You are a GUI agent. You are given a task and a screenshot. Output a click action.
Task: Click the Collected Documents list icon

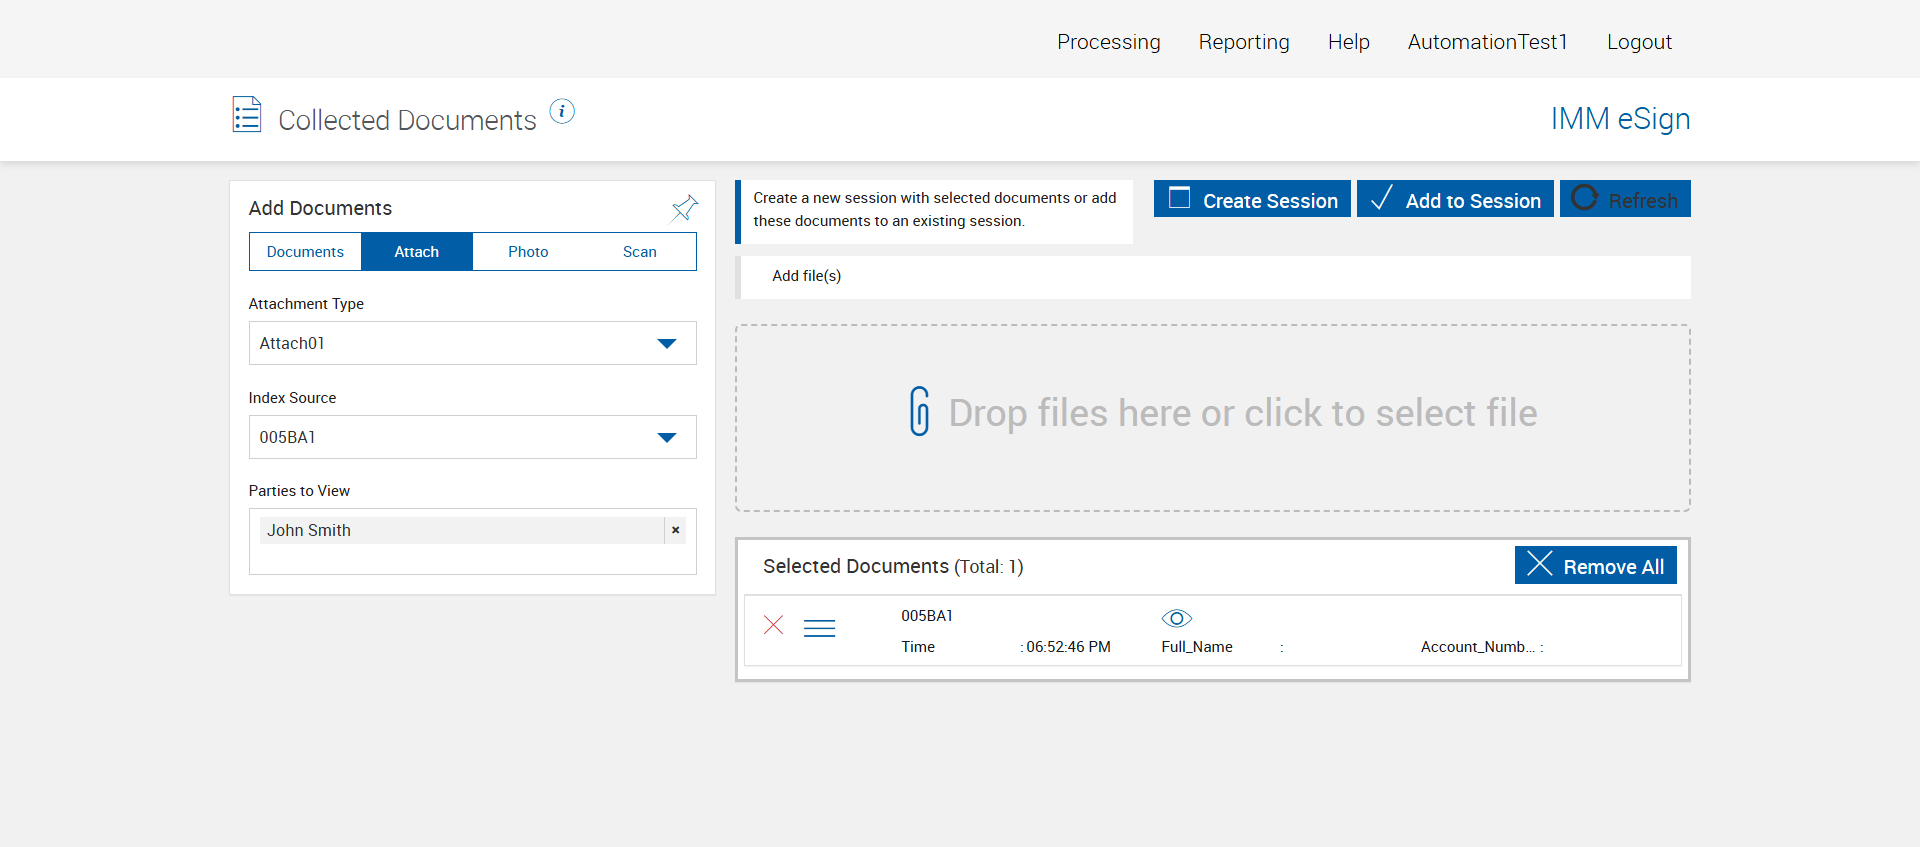(247, 115)
